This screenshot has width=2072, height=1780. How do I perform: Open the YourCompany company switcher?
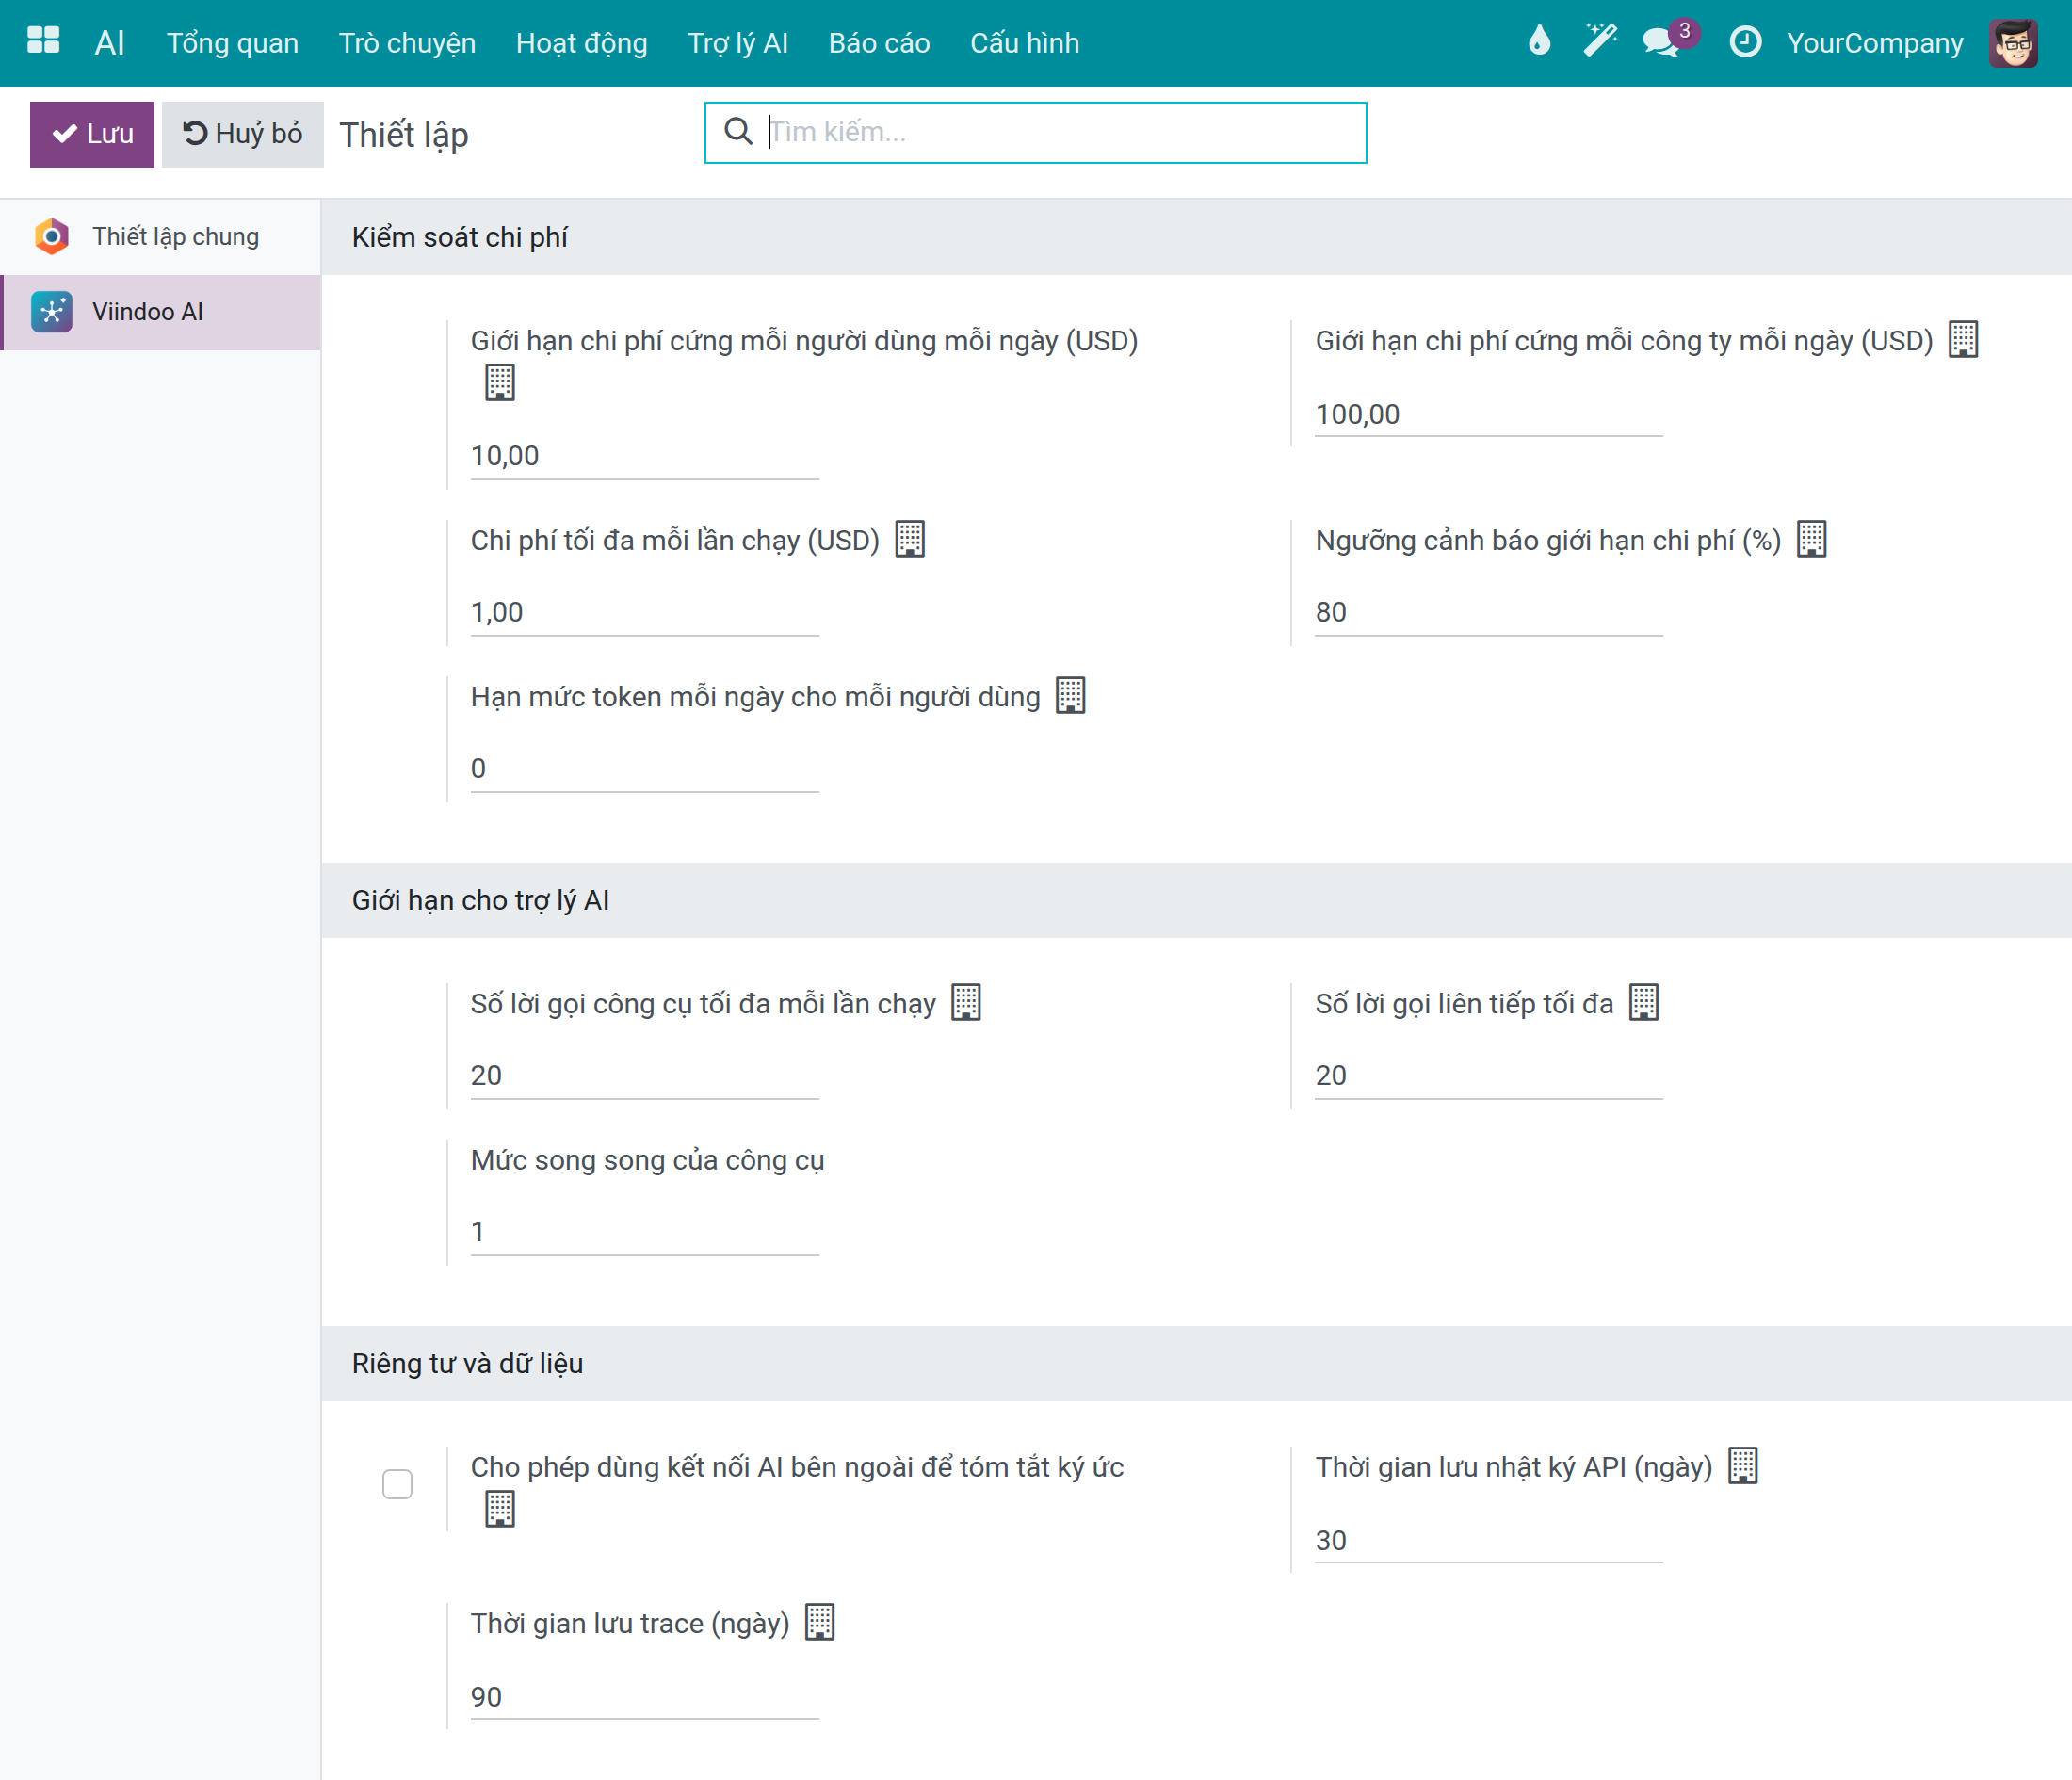[1875, 43]
